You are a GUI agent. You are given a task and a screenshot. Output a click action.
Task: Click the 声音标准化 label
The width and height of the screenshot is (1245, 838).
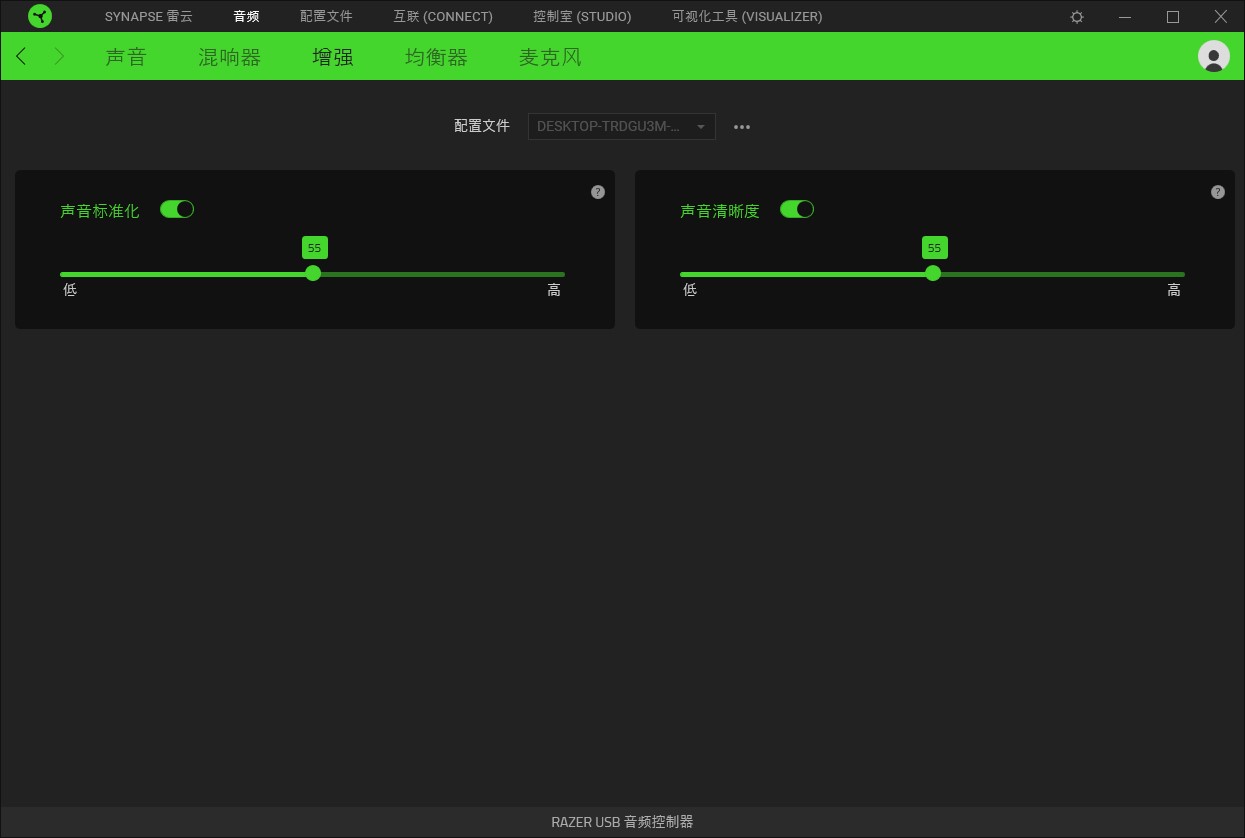tap(100, 211)
